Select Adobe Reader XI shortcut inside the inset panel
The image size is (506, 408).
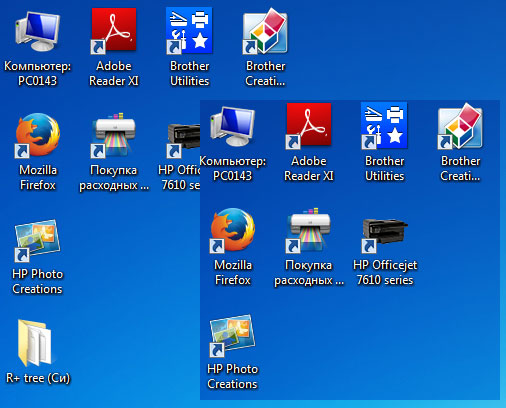309,126
